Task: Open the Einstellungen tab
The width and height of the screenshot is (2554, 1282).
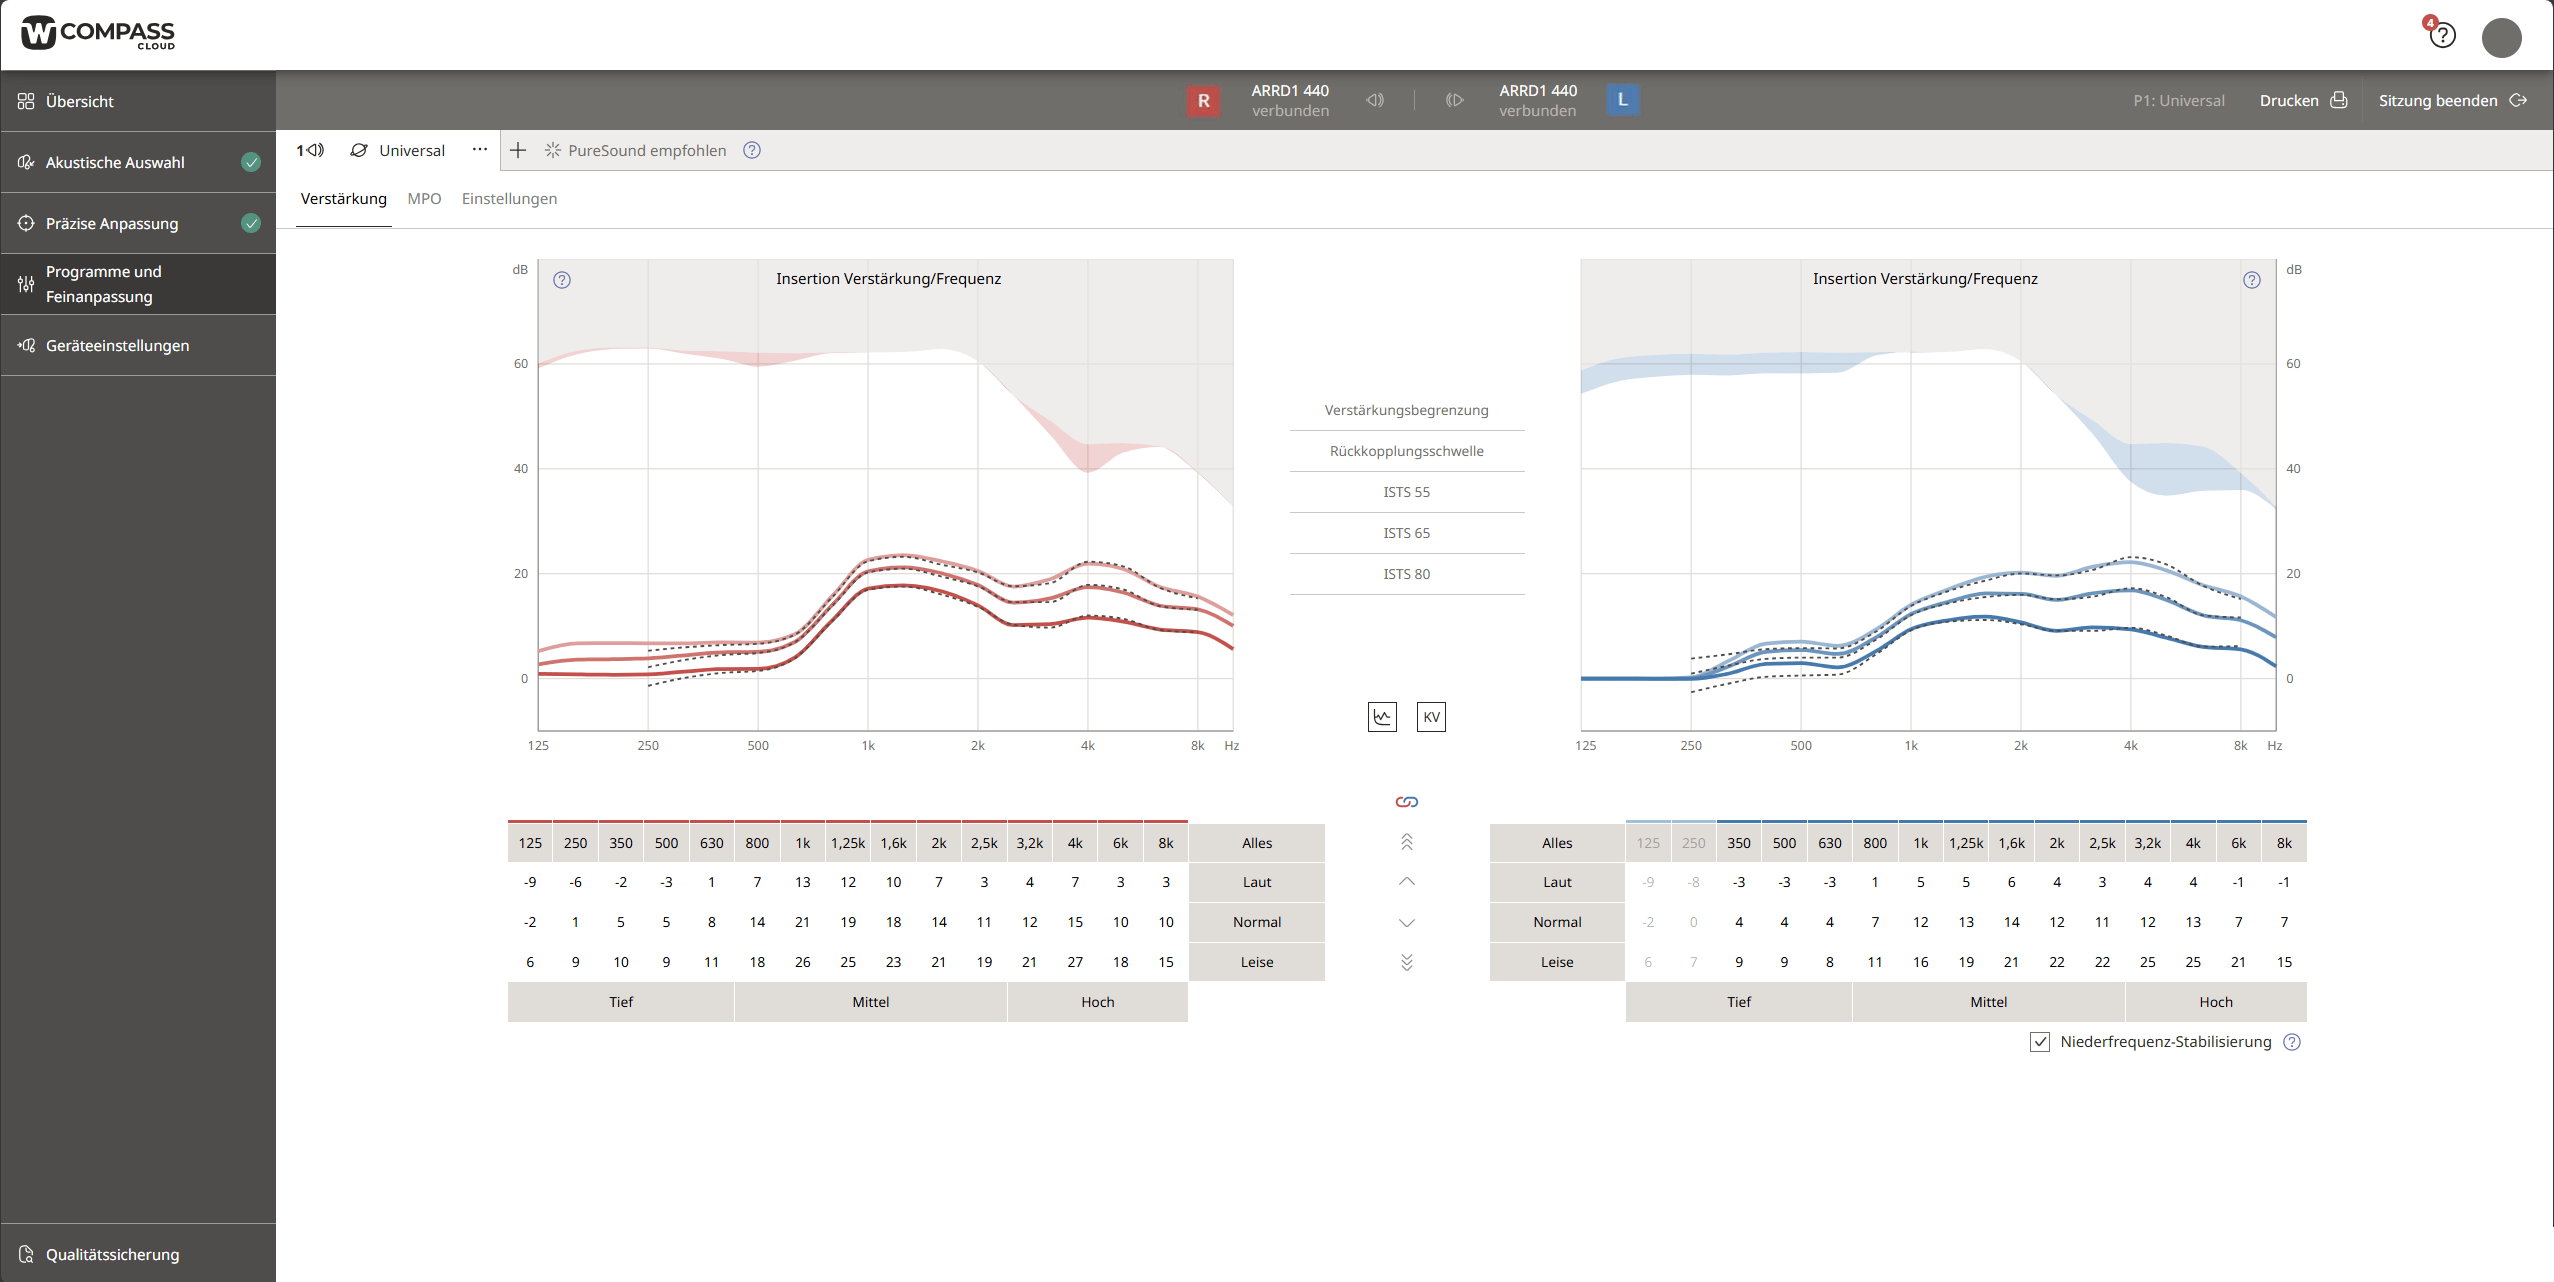Action: (x=509, y=199)
